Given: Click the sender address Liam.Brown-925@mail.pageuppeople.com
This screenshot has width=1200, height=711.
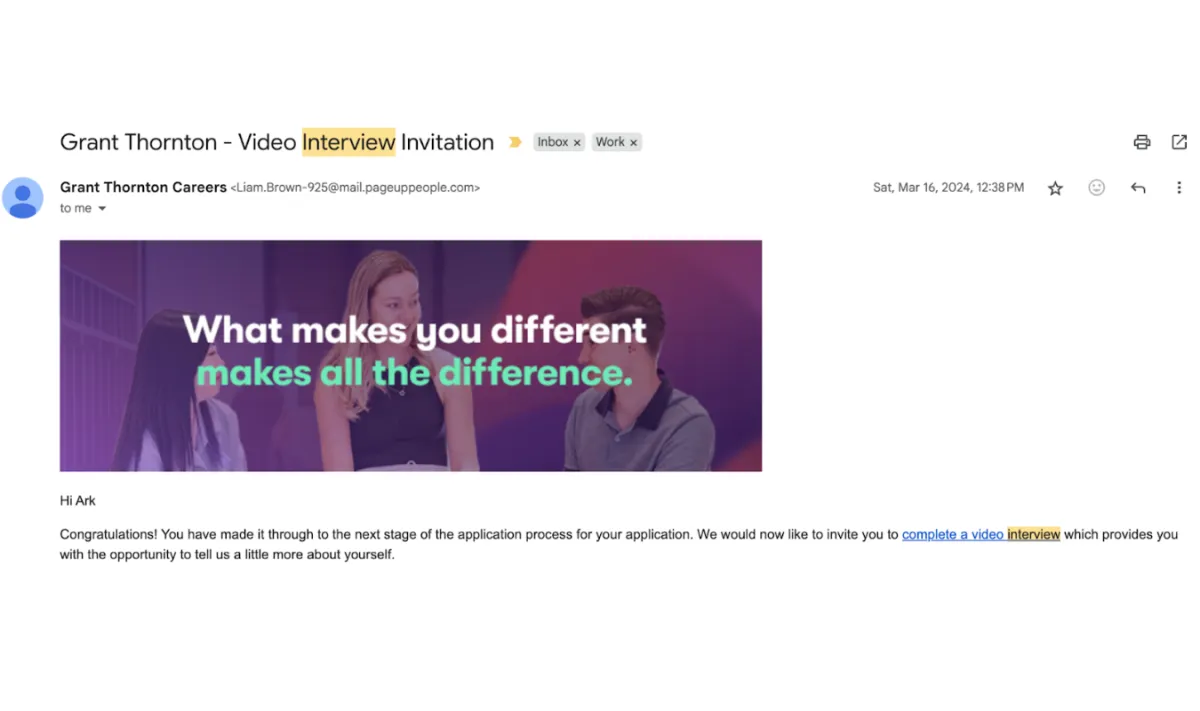Looking at the screenshot, I should pyautogui.click(x=355, y=187).
